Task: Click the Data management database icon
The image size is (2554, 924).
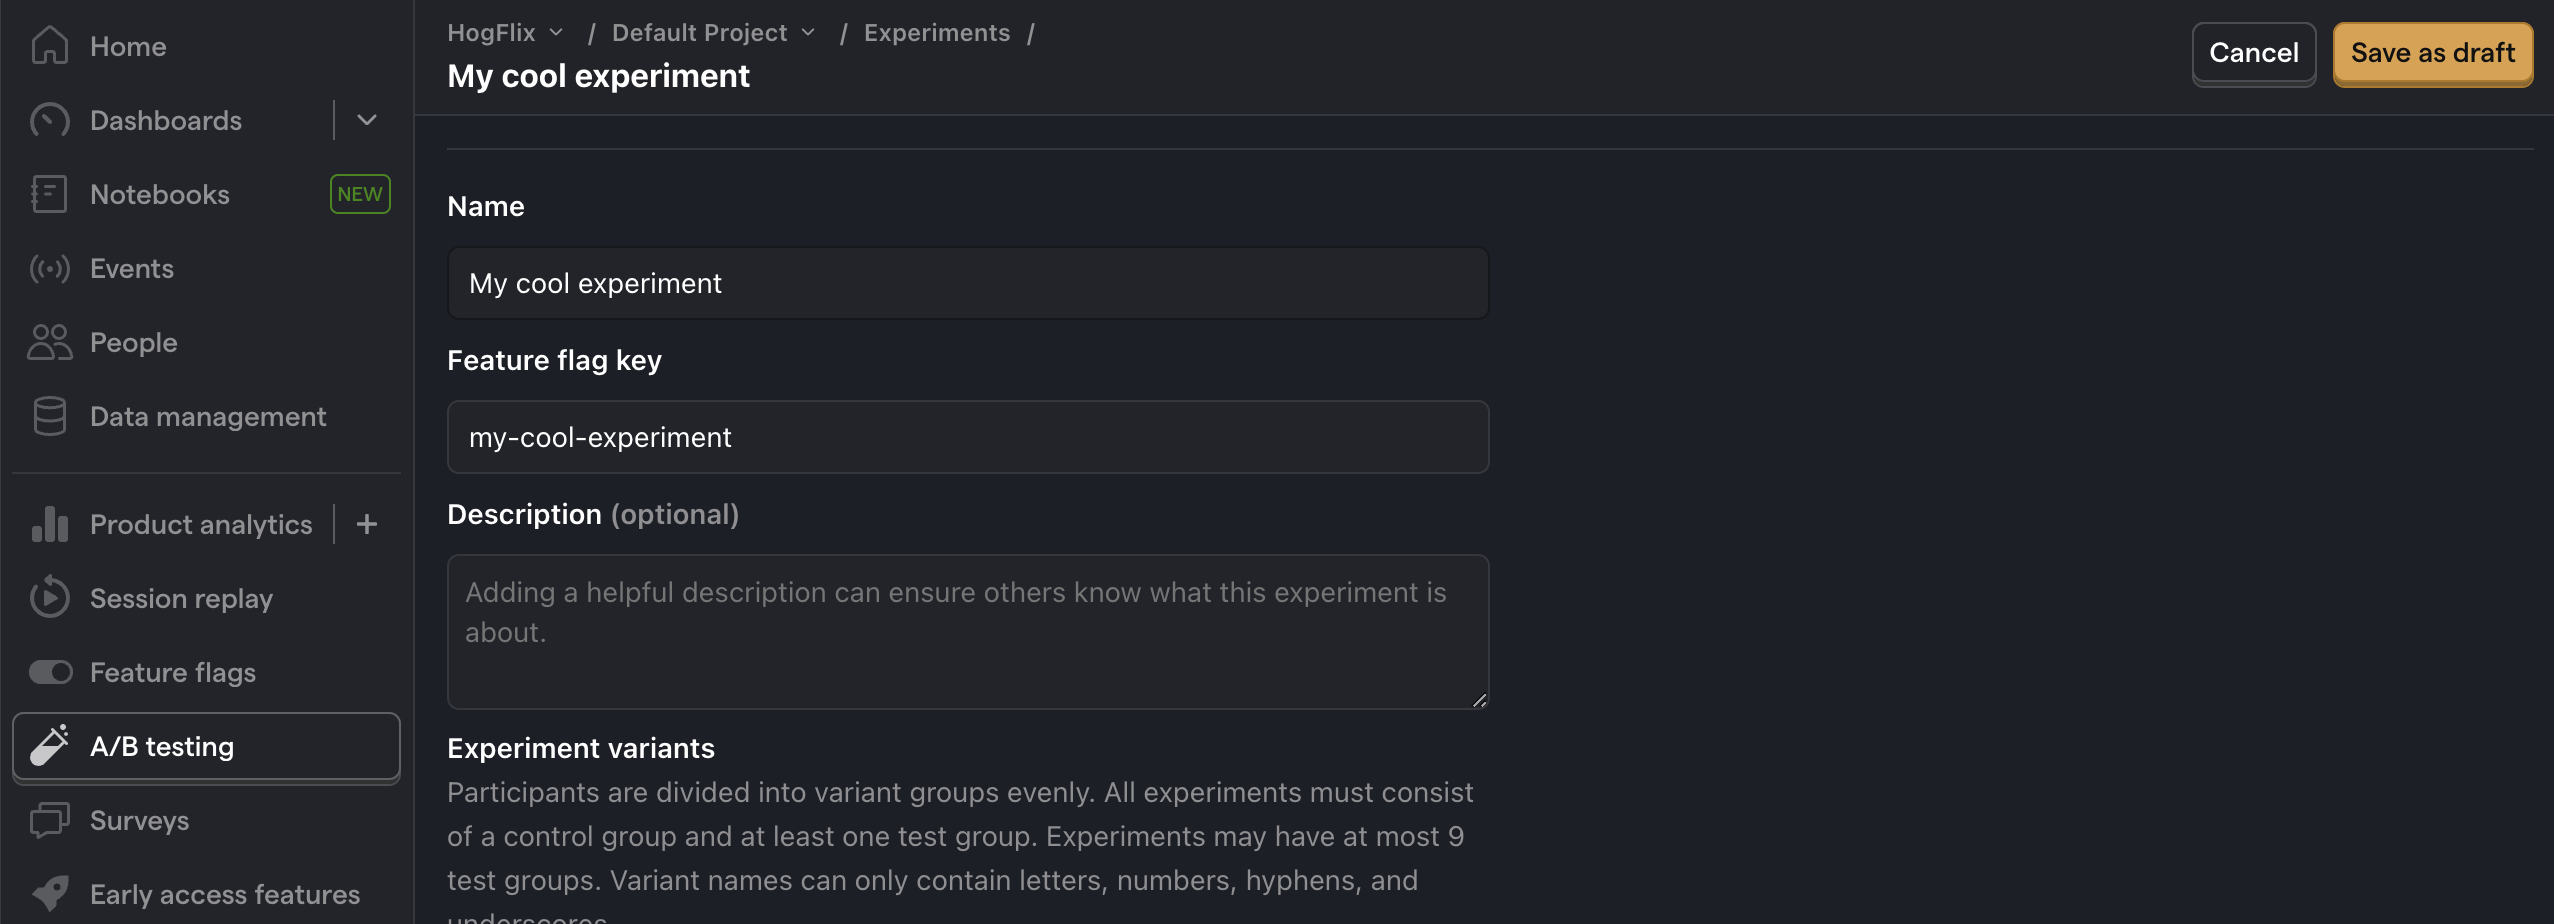Action: click(50, 416)
